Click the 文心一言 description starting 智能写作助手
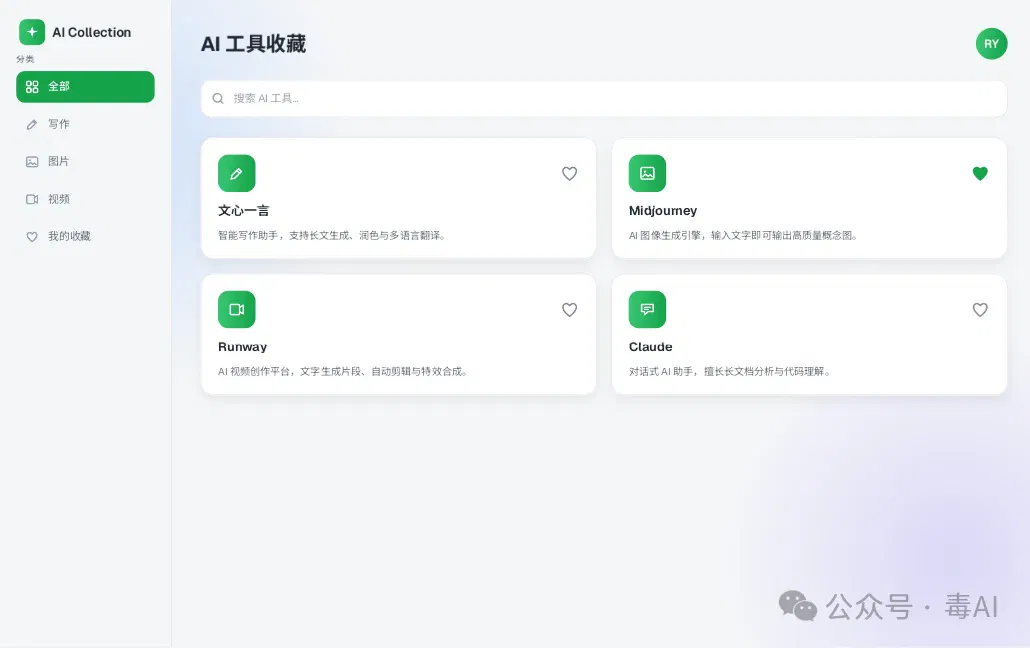 (x=332, y=235)
